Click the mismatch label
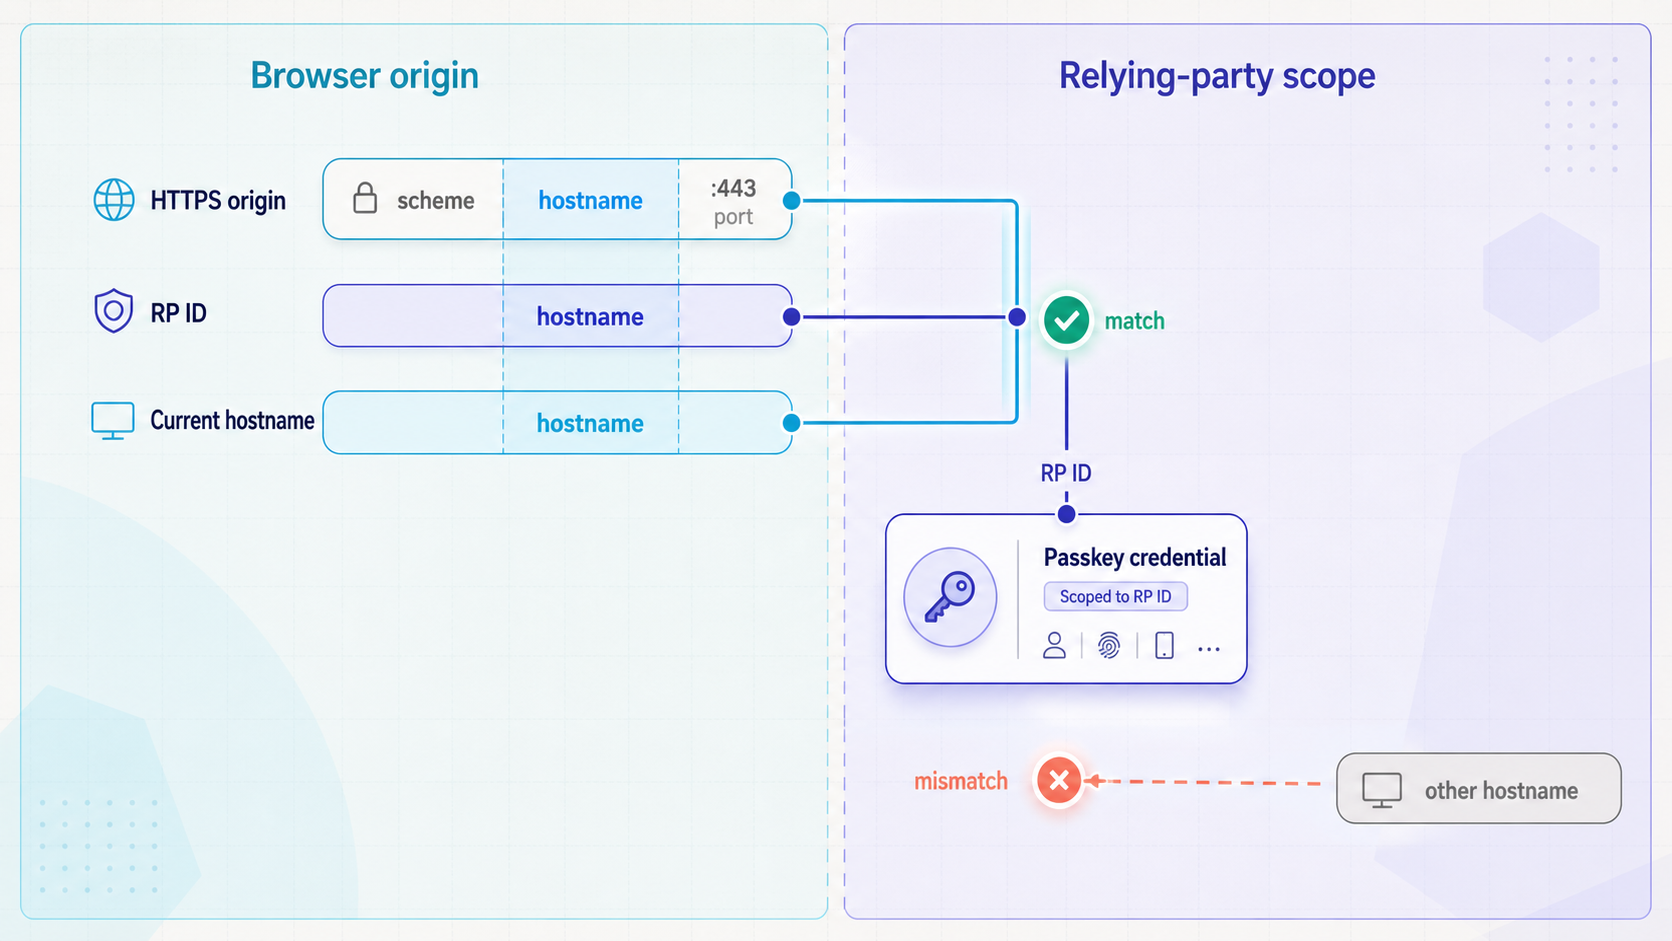Image resolution: width=1672 pixels, height=941 pixels. tap(961, 781)
